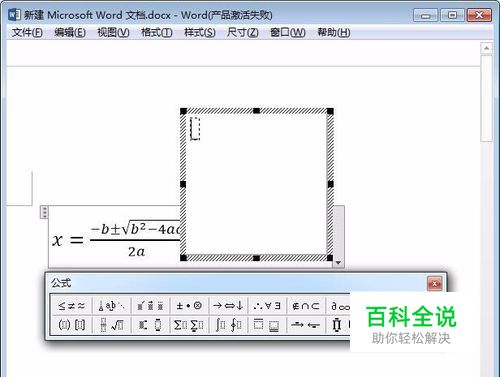Open the 编辑(E) menu

click(x=70, y=33)
